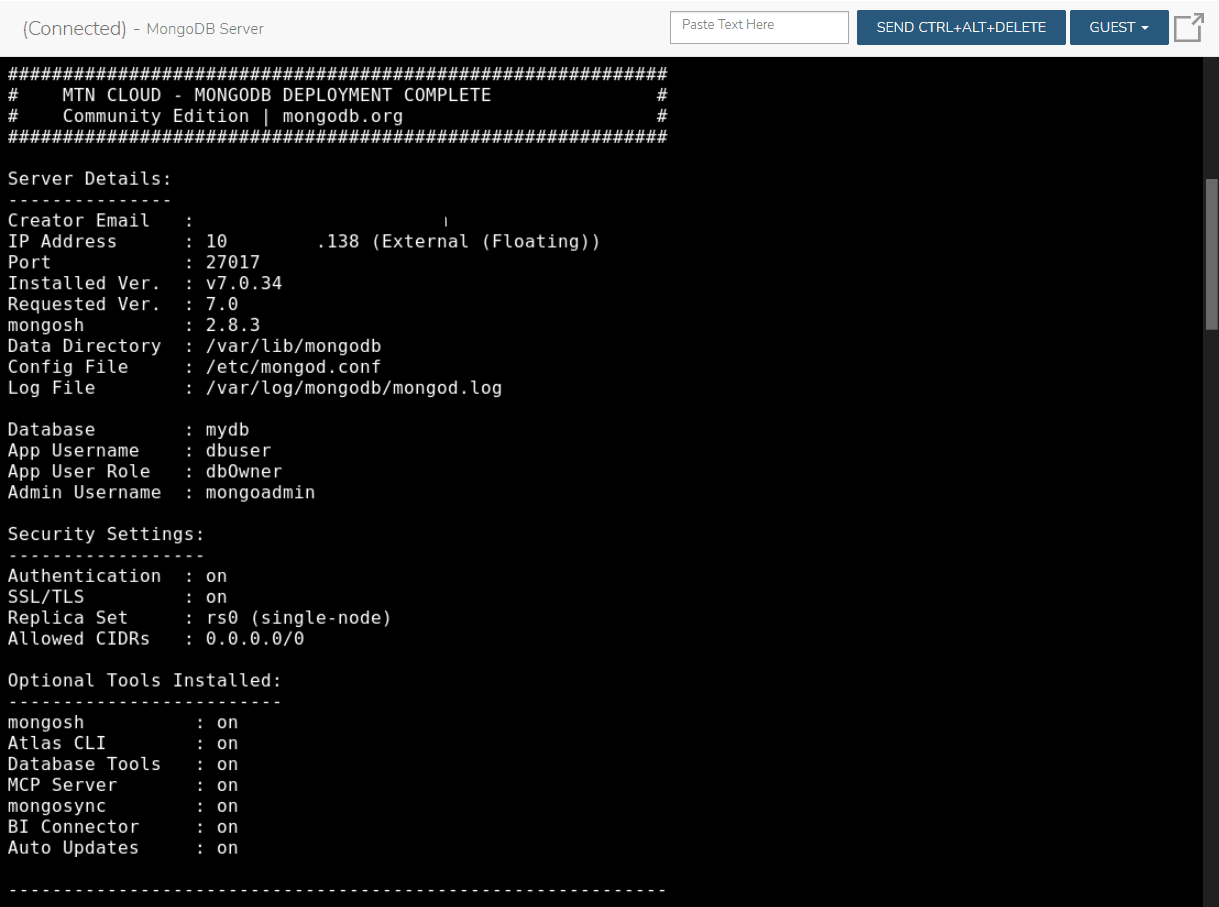Click the console vertical scrollbar thumb
The image size is (1219, 907).
click(x=1211, y=254)
